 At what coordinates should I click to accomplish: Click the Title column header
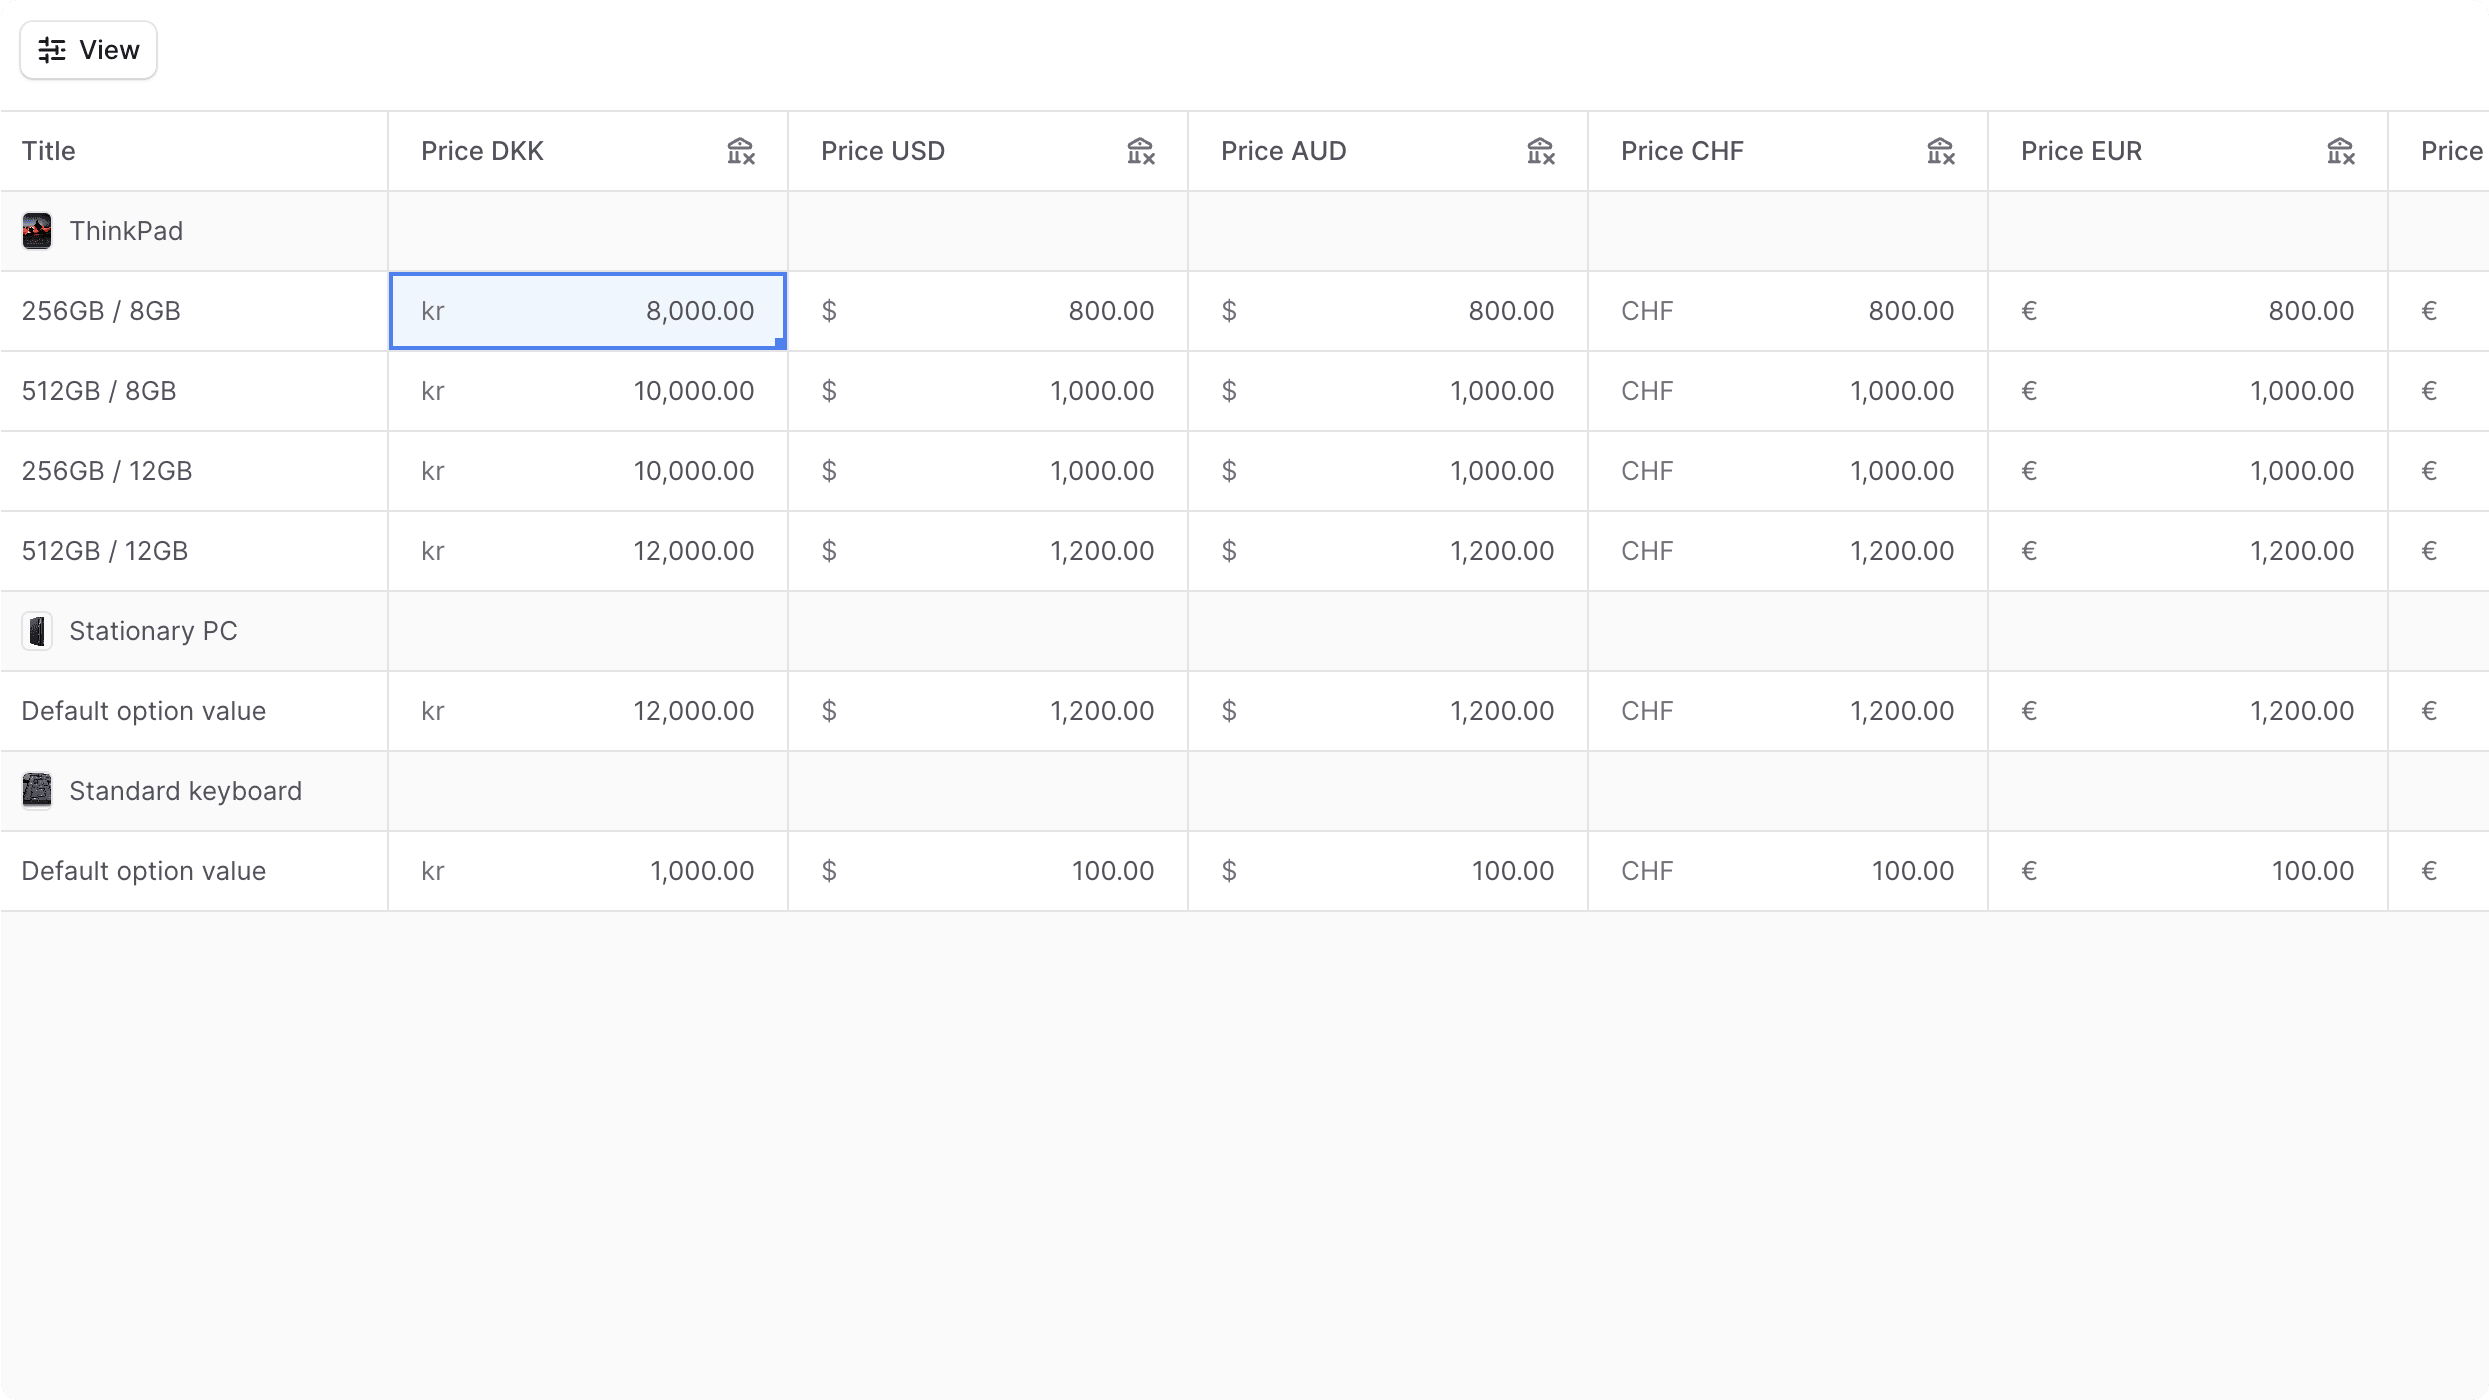tap(48, 150)
